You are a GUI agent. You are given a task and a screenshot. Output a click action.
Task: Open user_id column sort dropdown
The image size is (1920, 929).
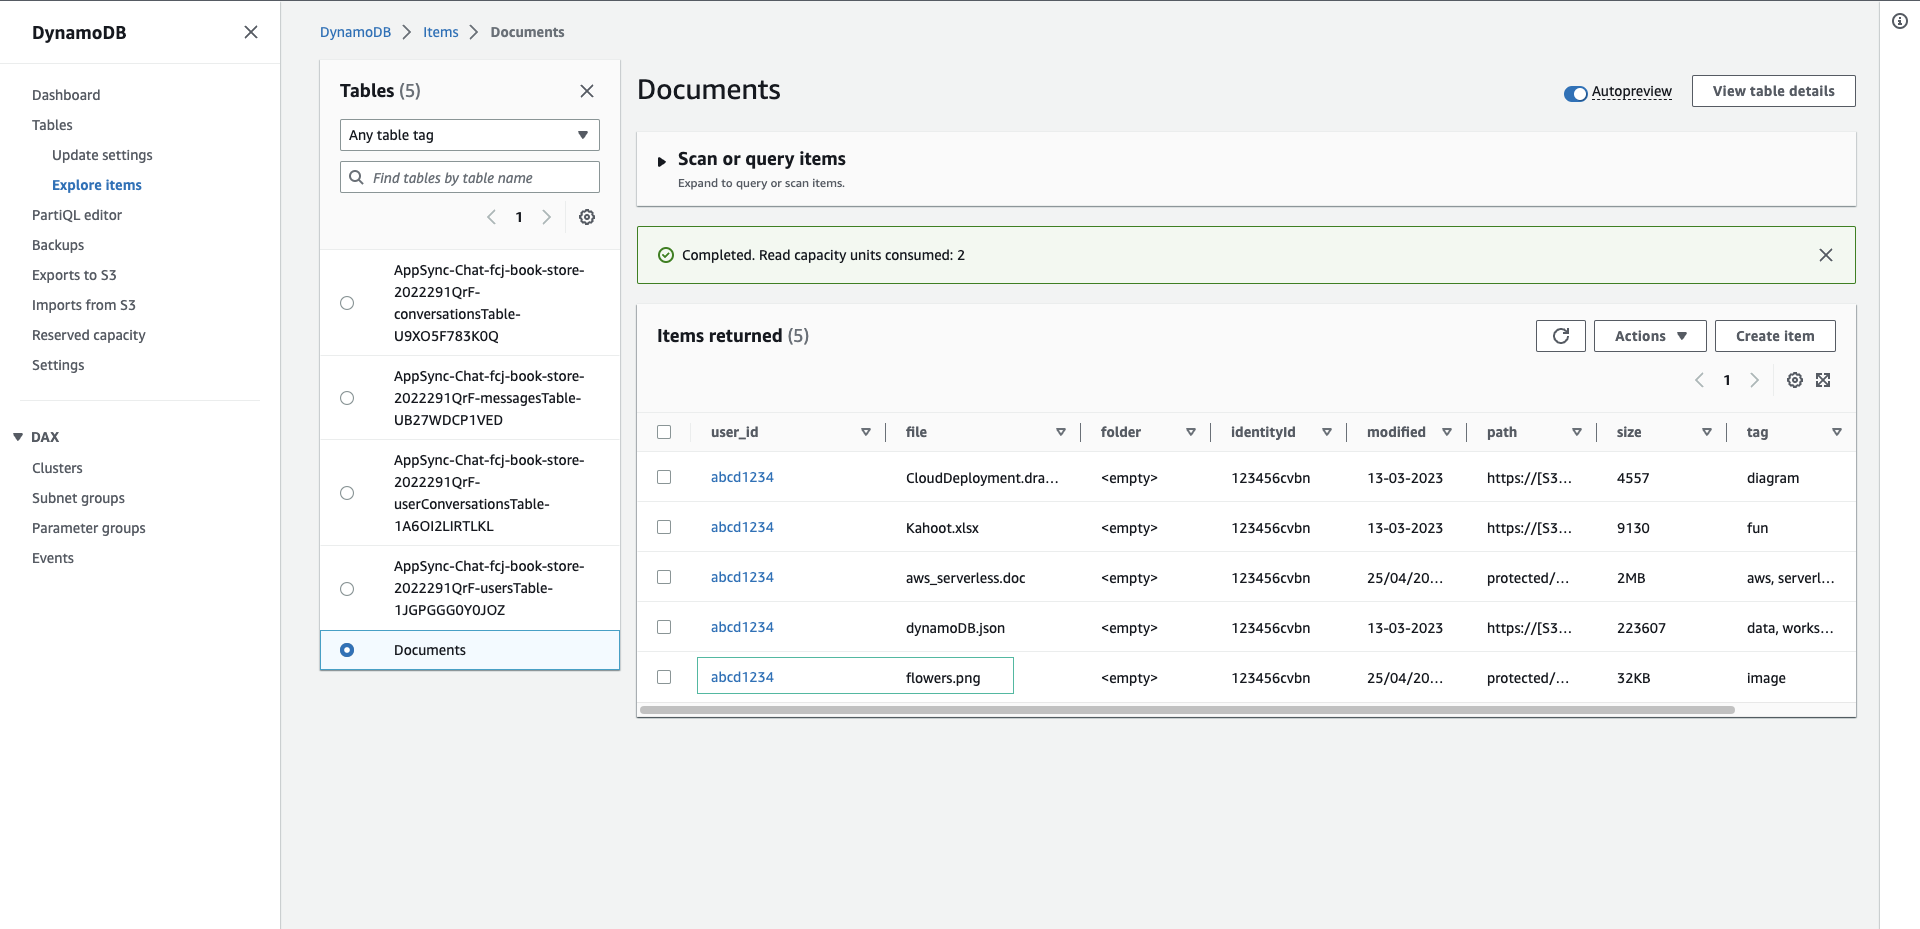[866, 432]
